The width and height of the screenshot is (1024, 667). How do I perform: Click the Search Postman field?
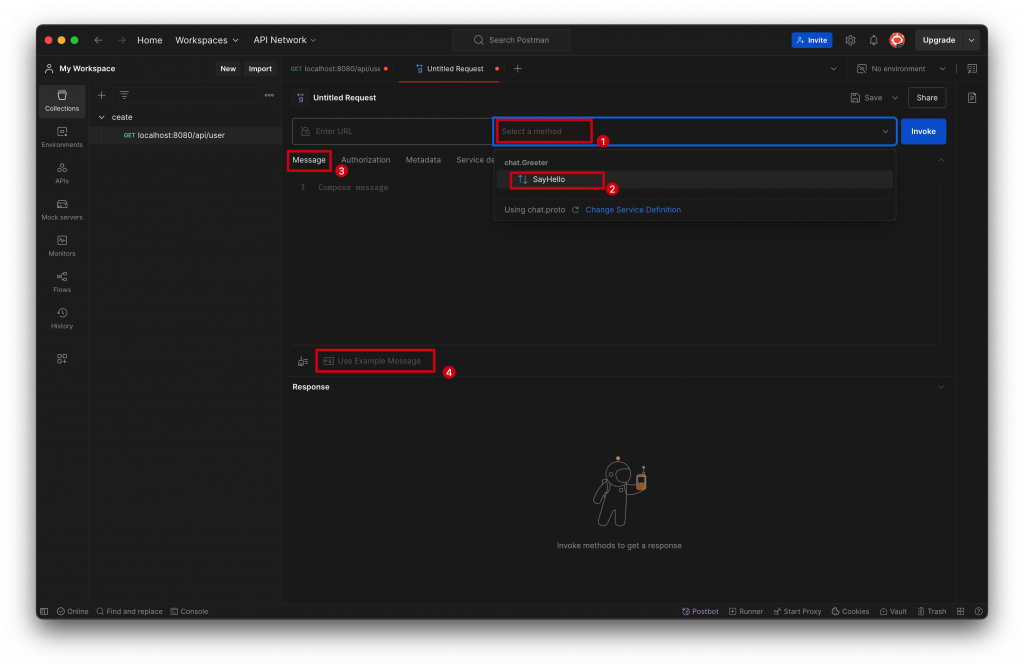tap(511, 40)
